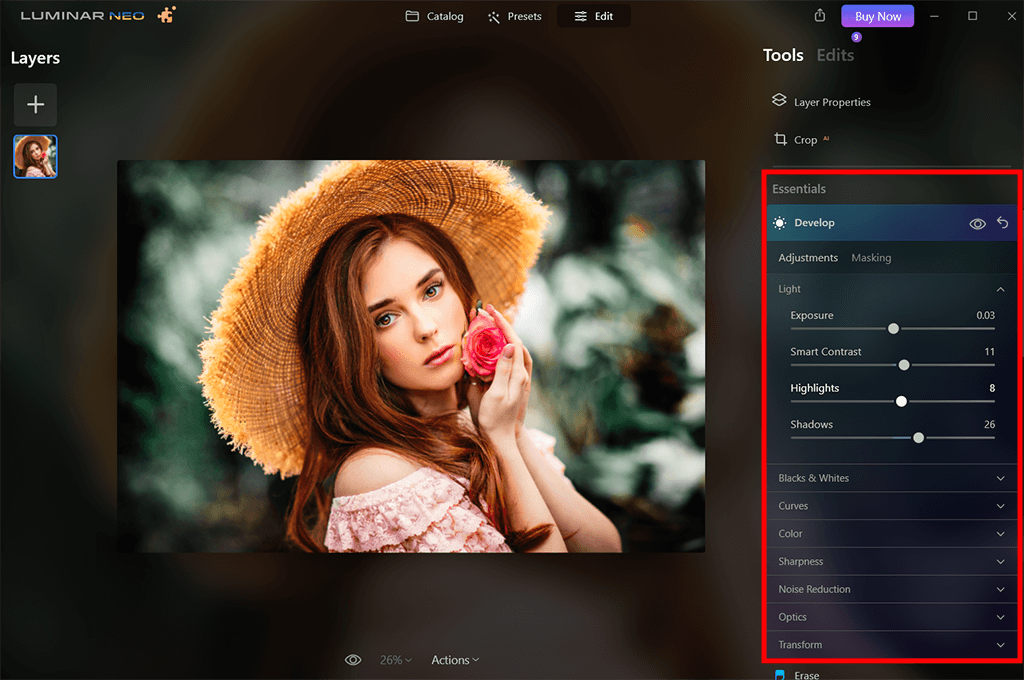The width and height of the screenshot is (1024, 680).
Task: Click the Essentials section heading
Action: click(x=799, y=189)
